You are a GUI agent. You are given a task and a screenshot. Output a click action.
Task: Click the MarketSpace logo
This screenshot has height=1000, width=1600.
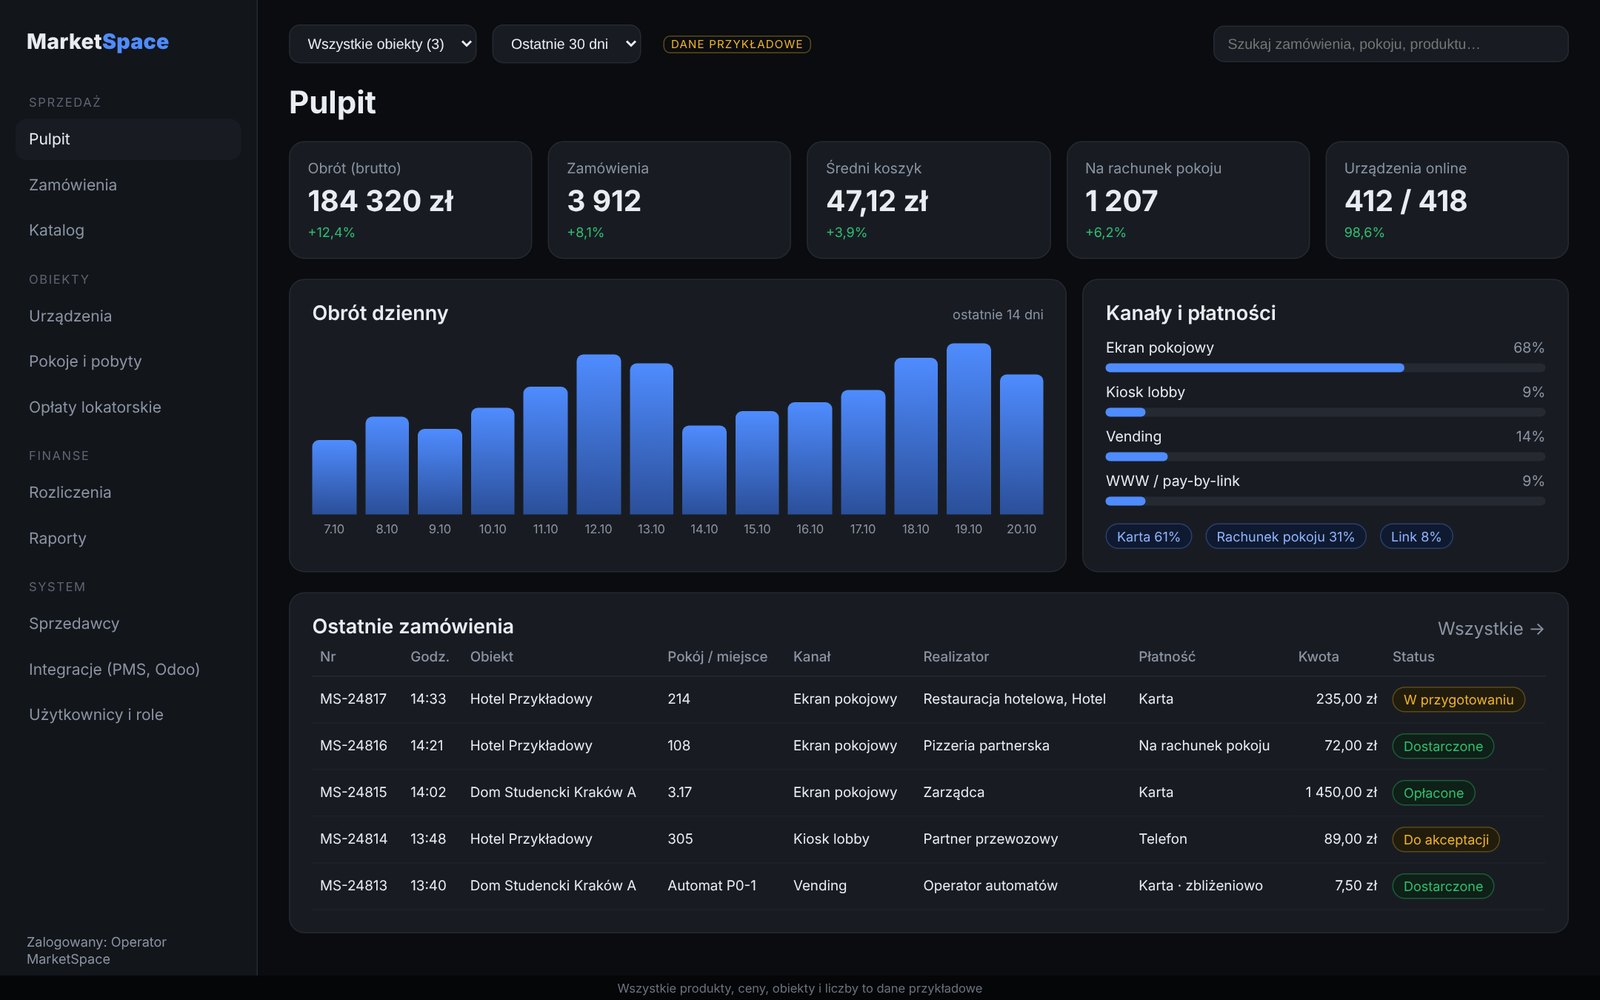[98, 41]
